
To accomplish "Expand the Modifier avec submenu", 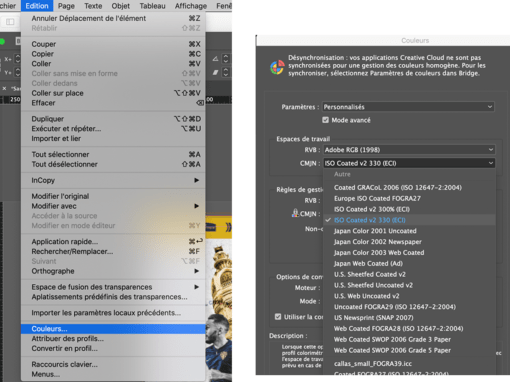I will tap(113, 206).
